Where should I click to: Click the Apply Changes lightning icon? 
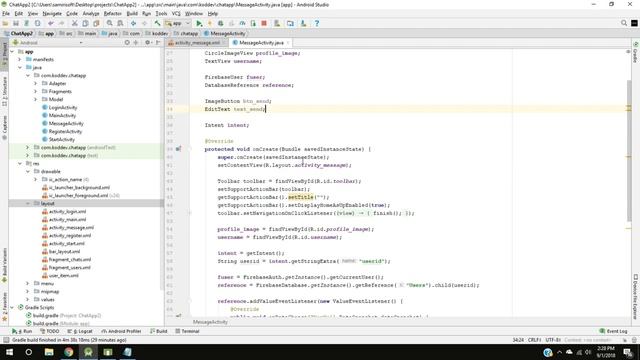tap(210, 23)
